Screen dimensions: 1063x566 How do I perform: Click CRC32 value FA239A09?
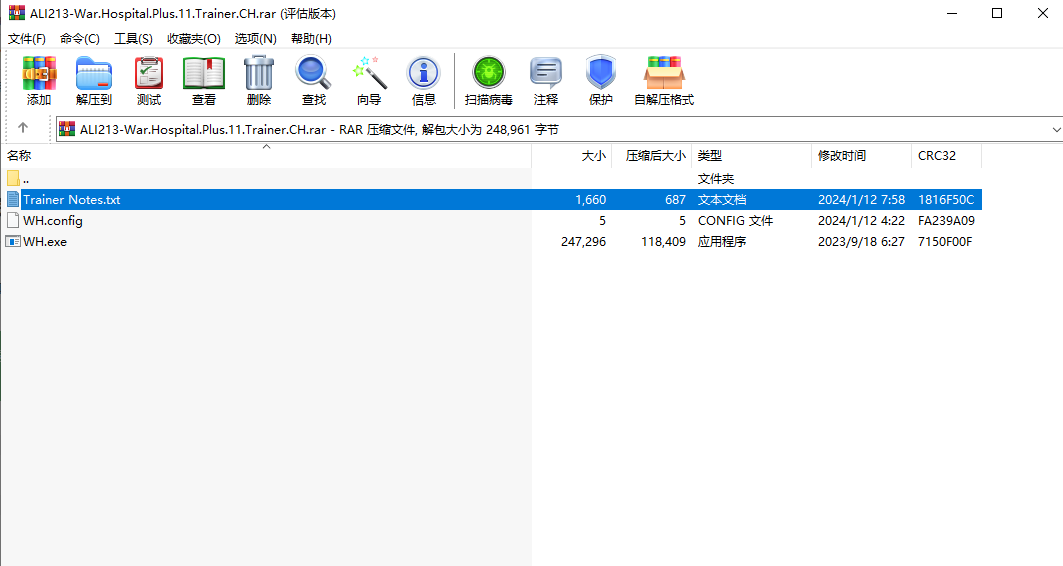tap(946, 221)
